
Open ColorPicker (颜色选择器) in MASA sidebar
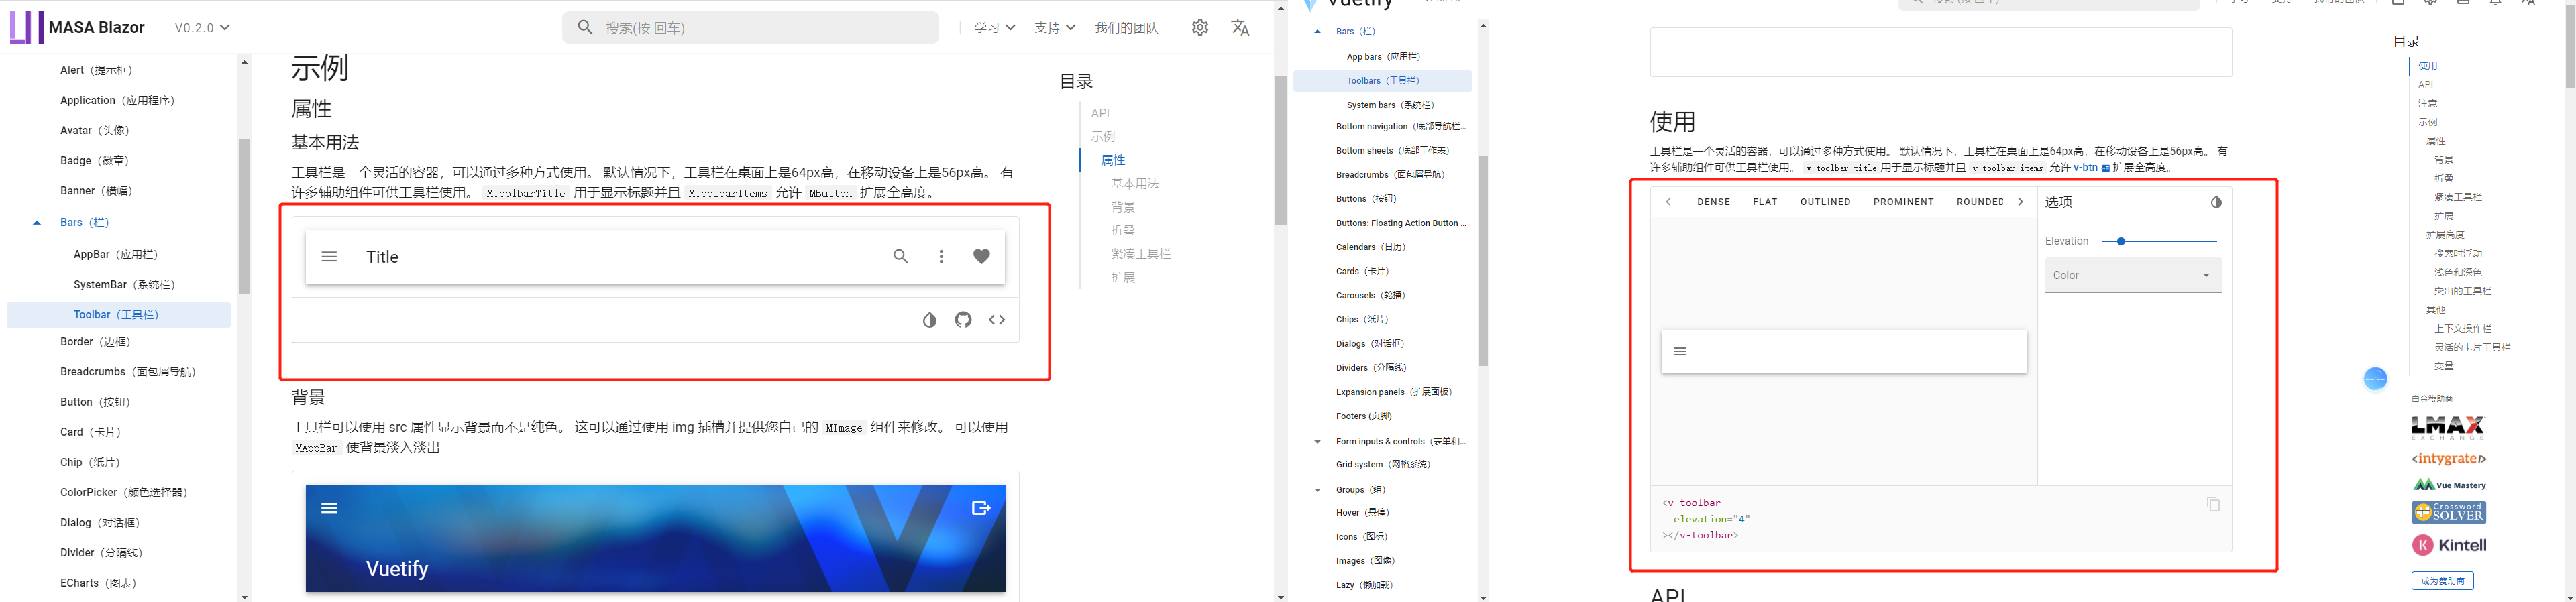[124, 493]
